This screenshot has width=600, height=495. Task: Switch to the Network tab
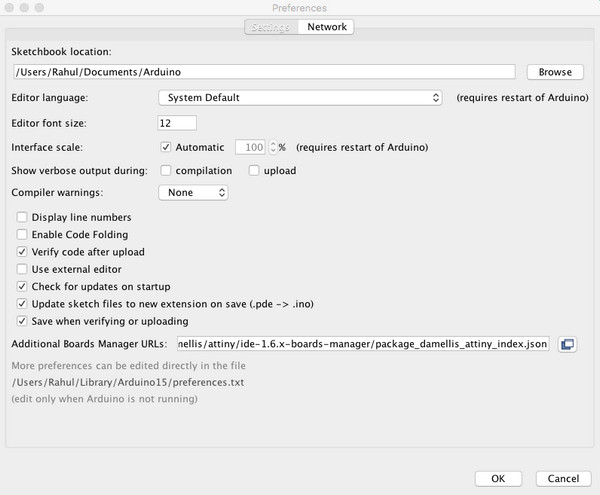tap(326, 27)
